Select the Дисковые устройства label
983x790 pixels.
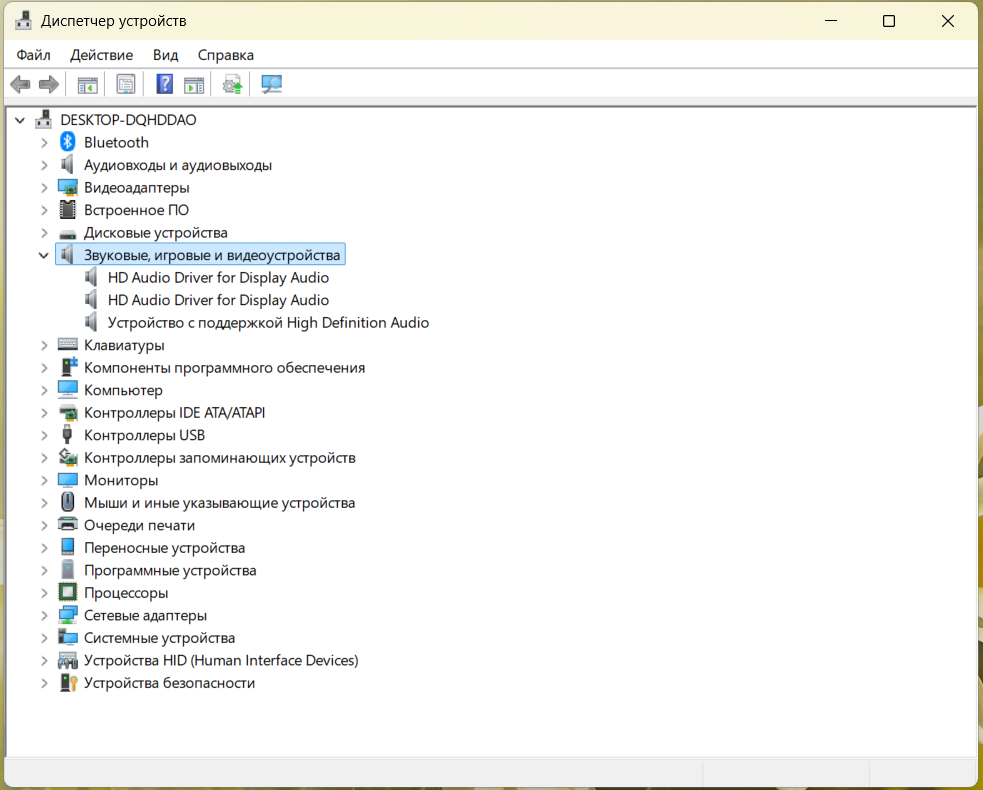[x=155, y=233]
